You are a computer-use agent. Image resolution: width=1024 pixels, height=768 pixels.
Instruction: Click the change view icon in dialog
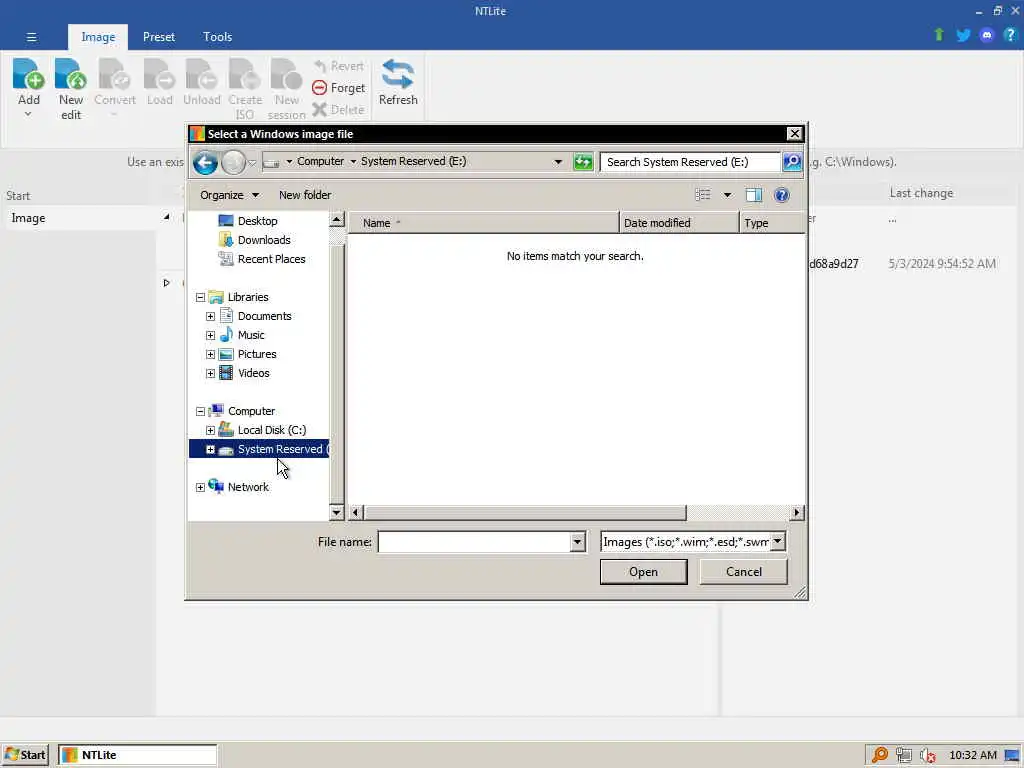[703, 195]
